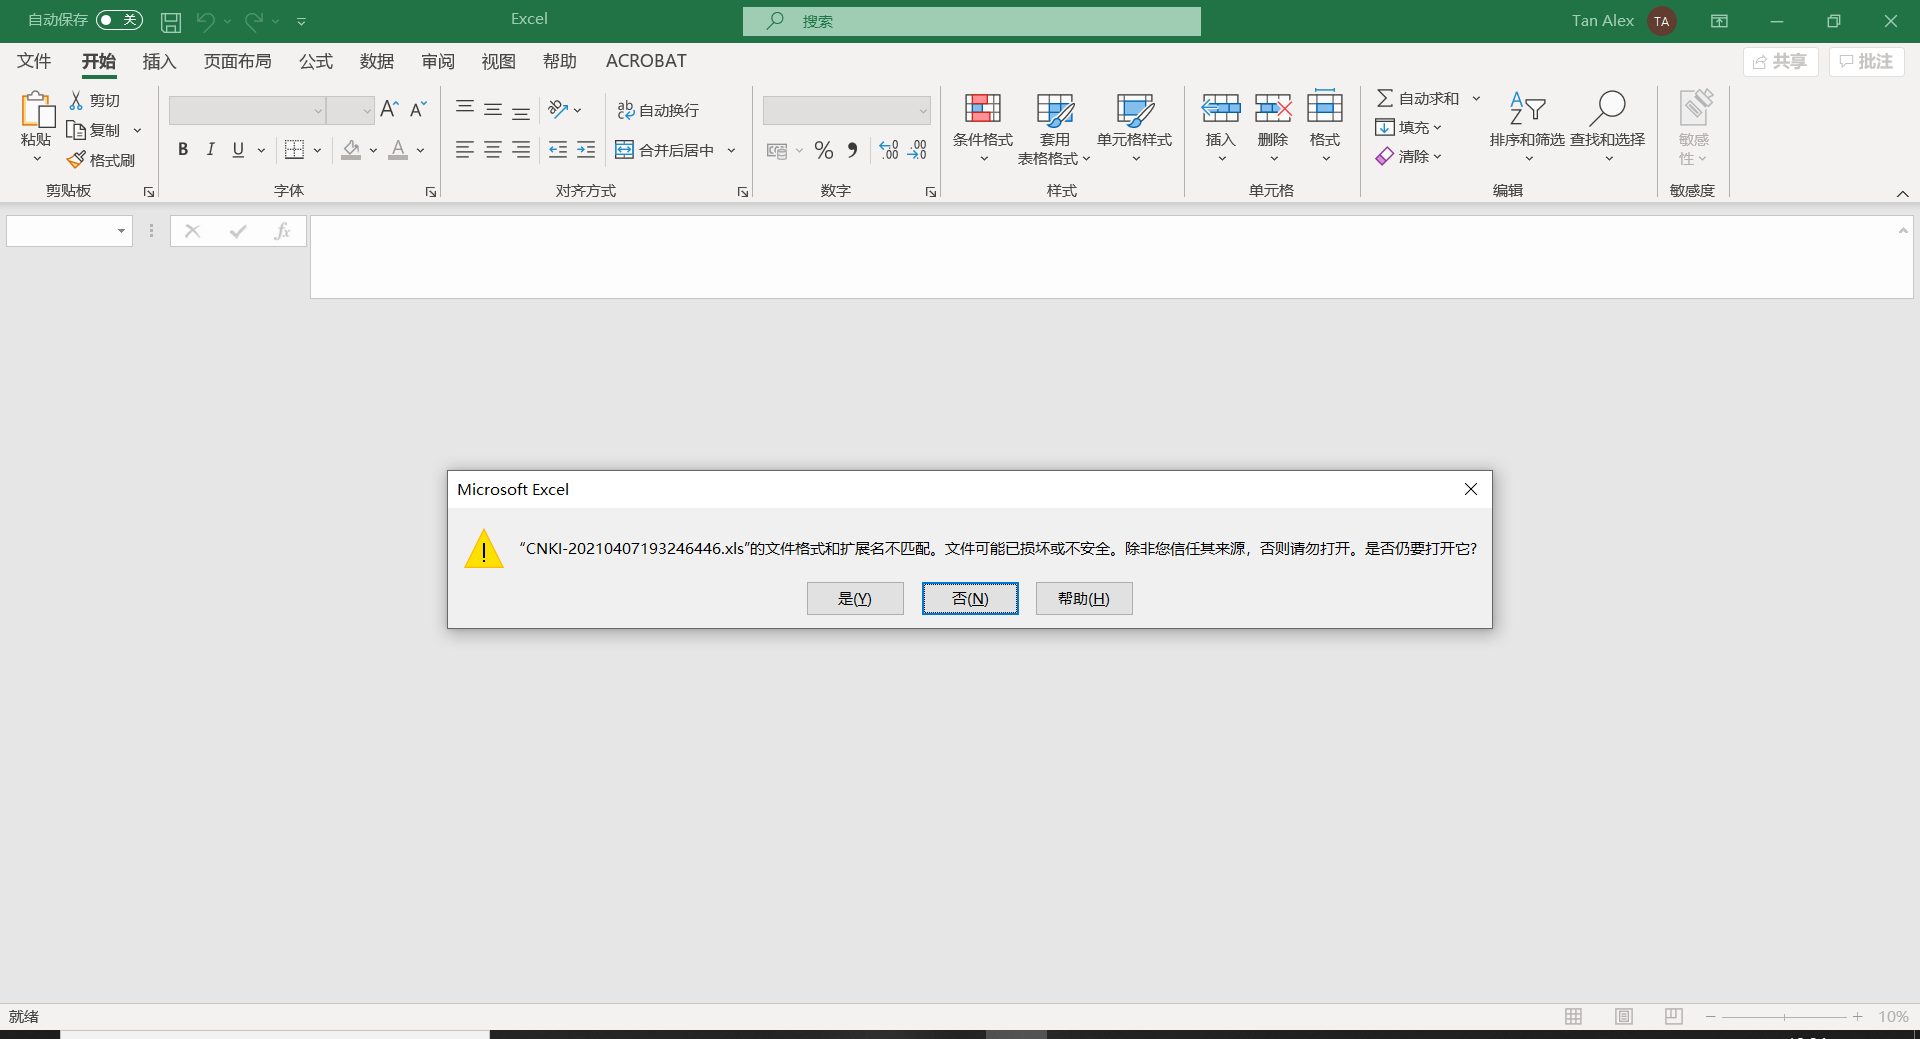Click the Paste clipboard icon
Viewport: 1920px width, 1039px height.
coord(37,109)
